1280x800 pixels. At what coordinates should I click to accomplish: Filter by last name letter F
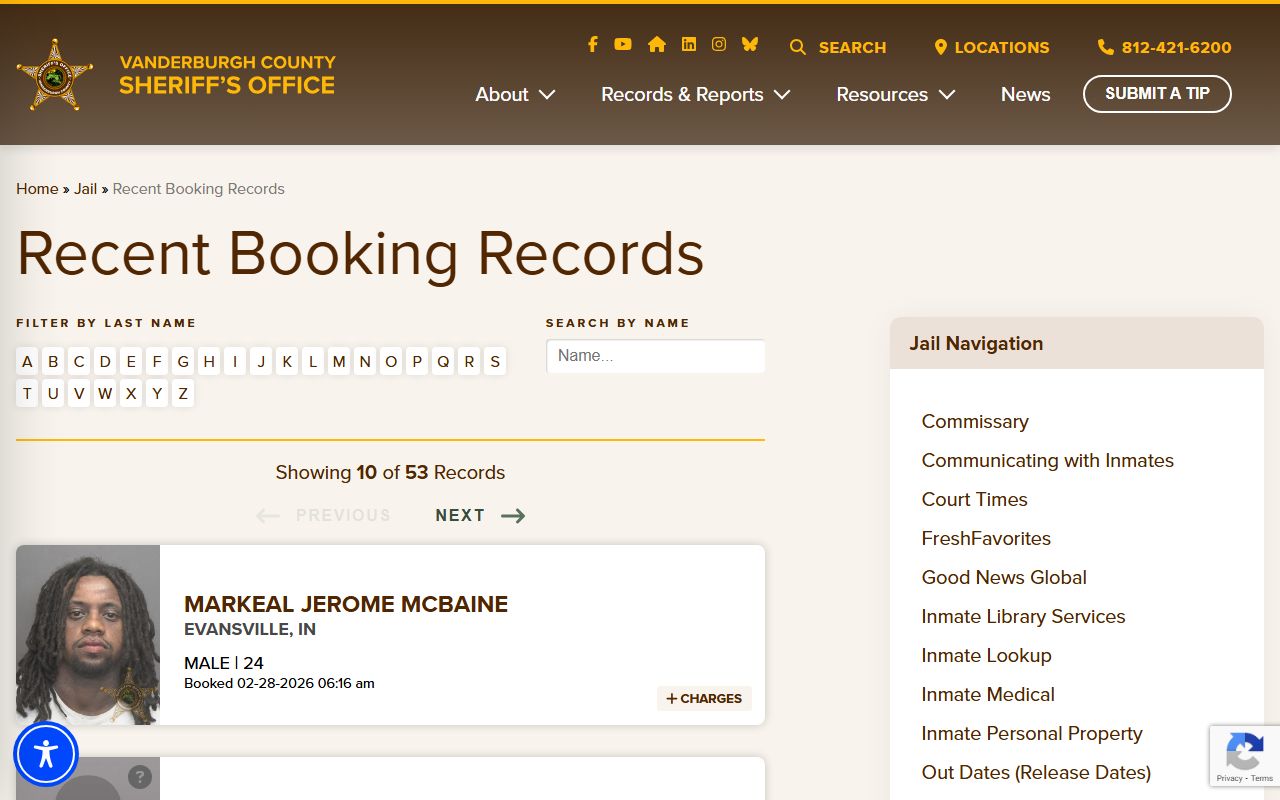157,362
